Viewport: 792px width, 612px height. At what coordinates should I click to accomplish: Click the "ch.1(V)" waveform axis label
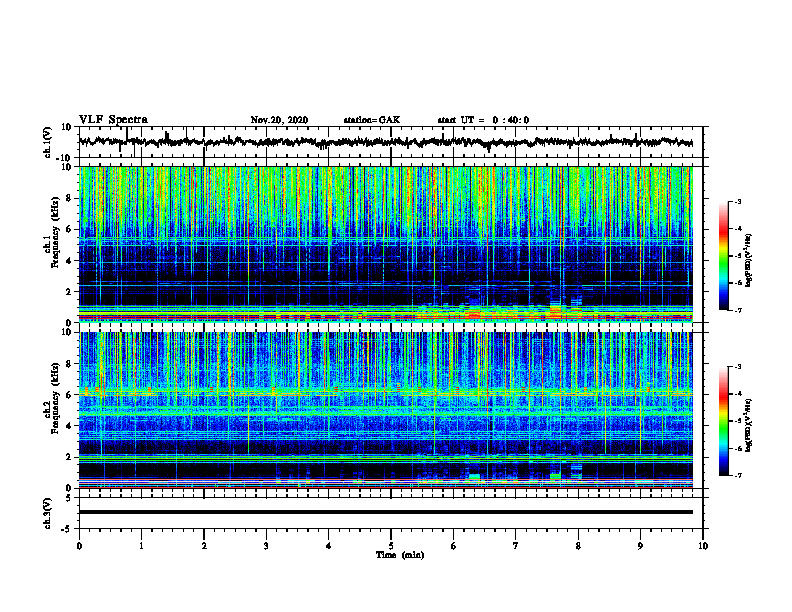coord(48,142)
